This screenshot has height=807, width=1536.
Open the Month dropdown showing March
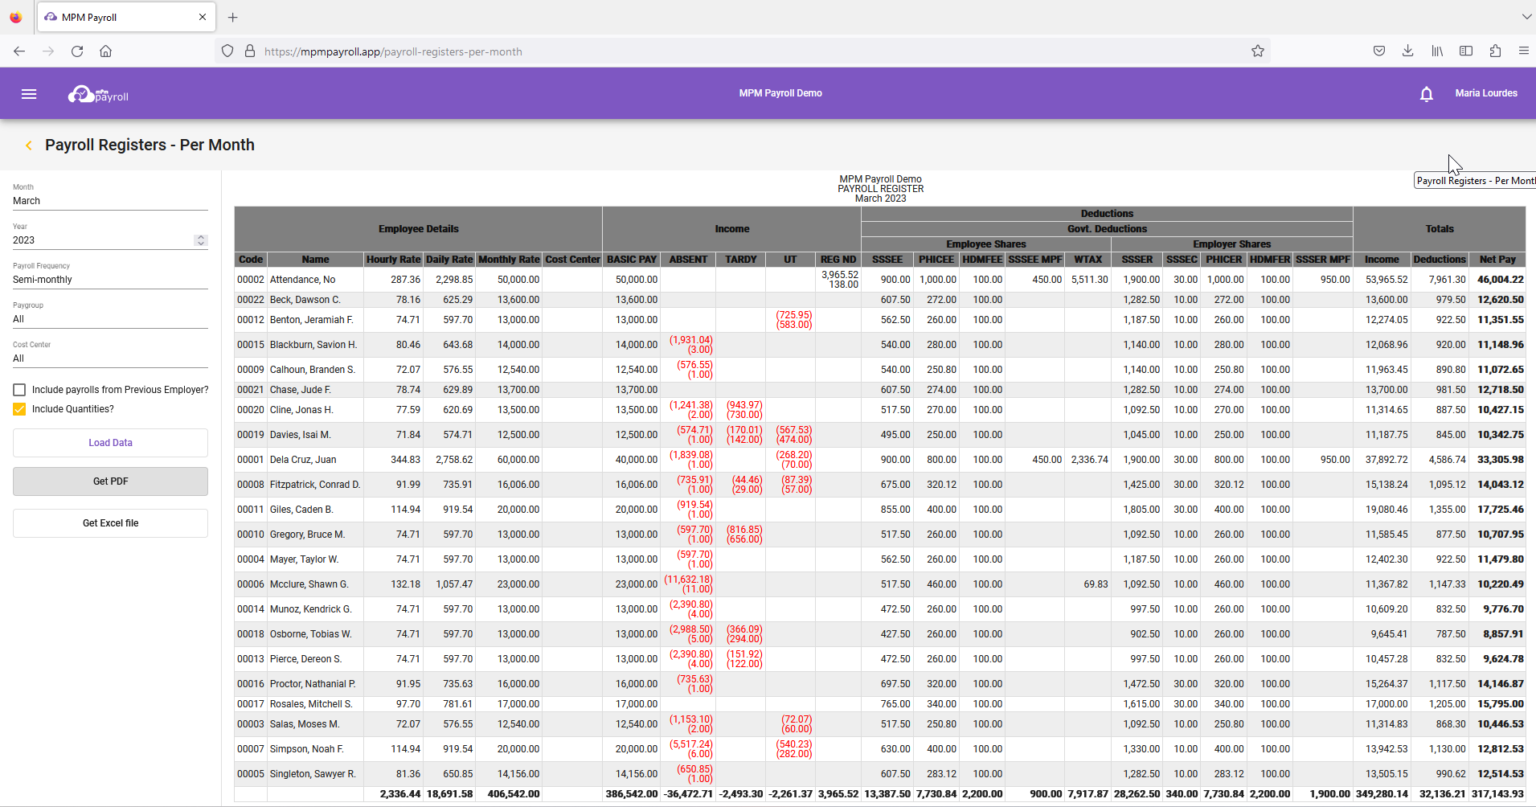(110, 201)
